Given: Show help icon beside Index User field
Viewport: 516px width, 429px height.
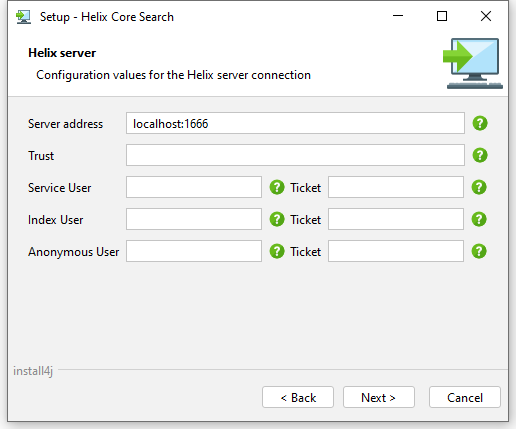Looking at the screenshot, I should point(277,219).
